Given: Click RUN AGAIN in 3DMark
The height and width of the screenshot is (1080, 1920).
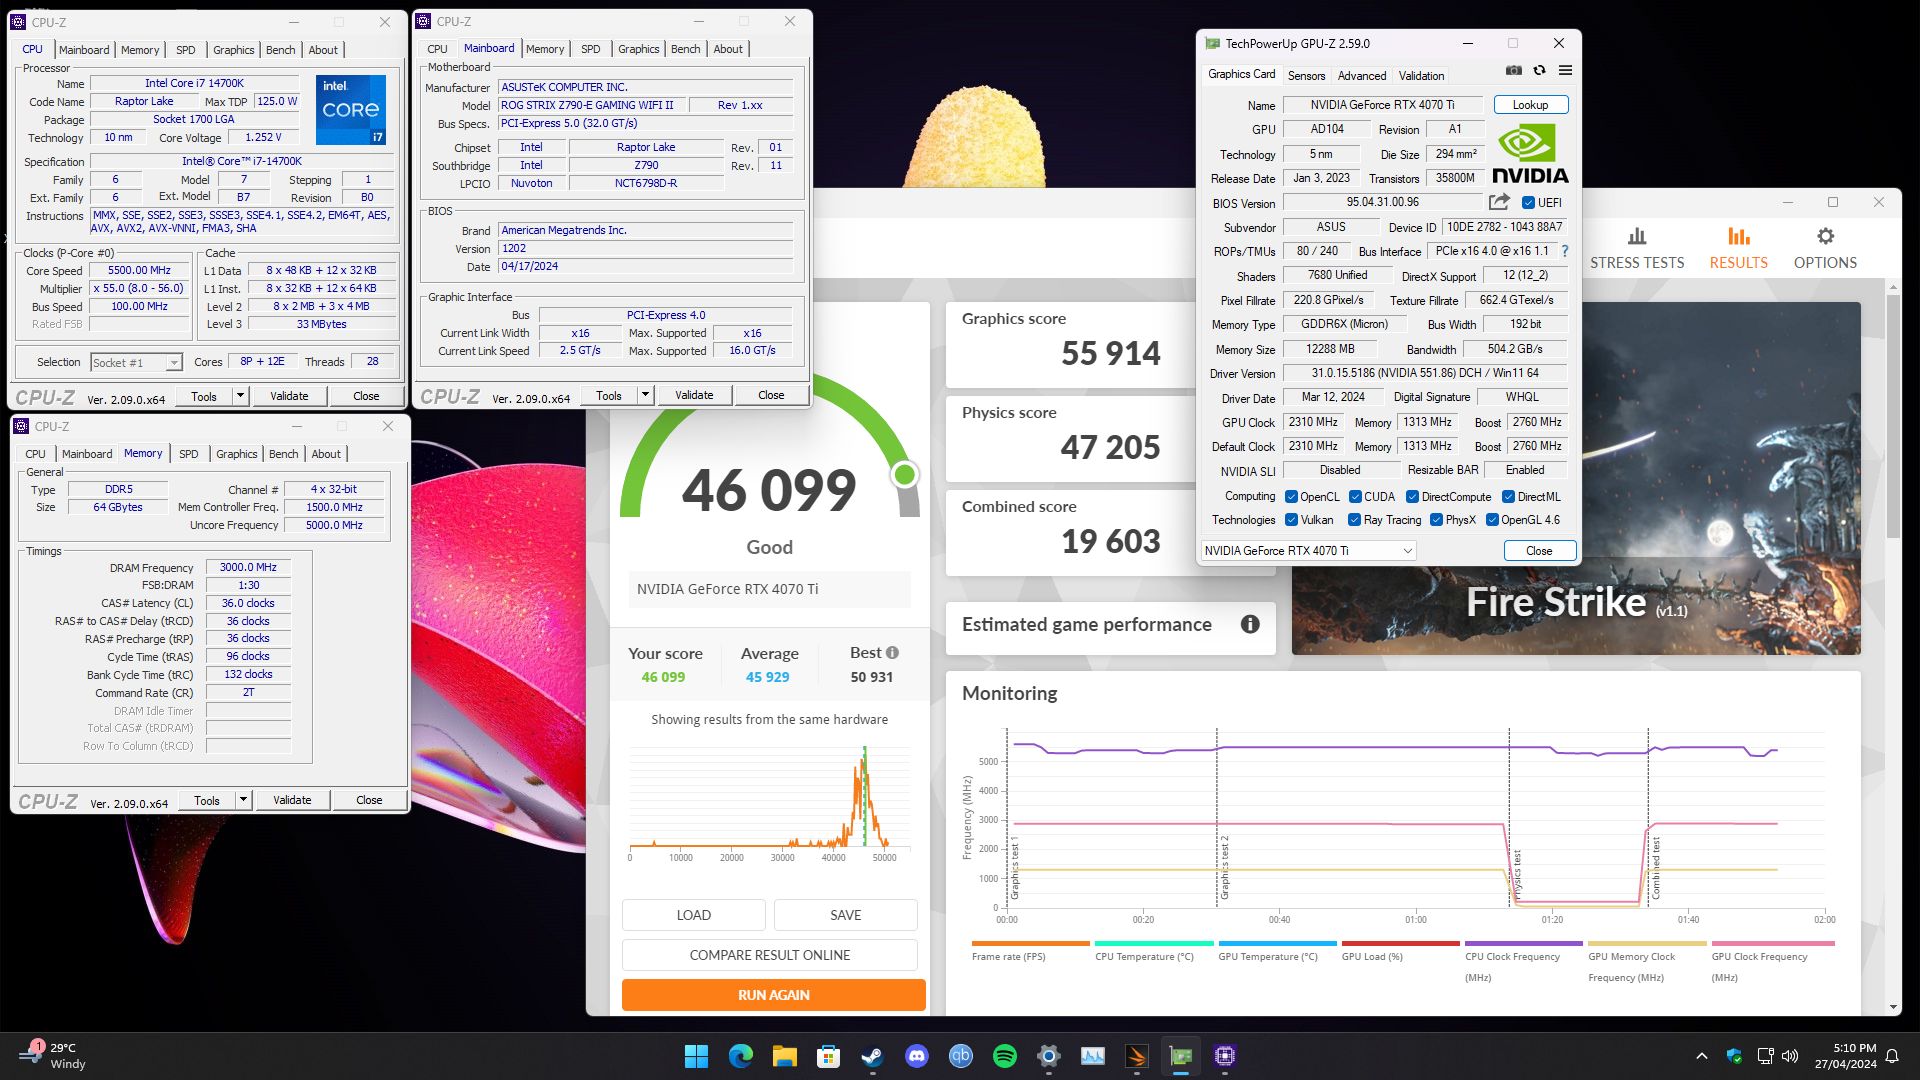Looking at the screenshot, I should click(774, 995).
